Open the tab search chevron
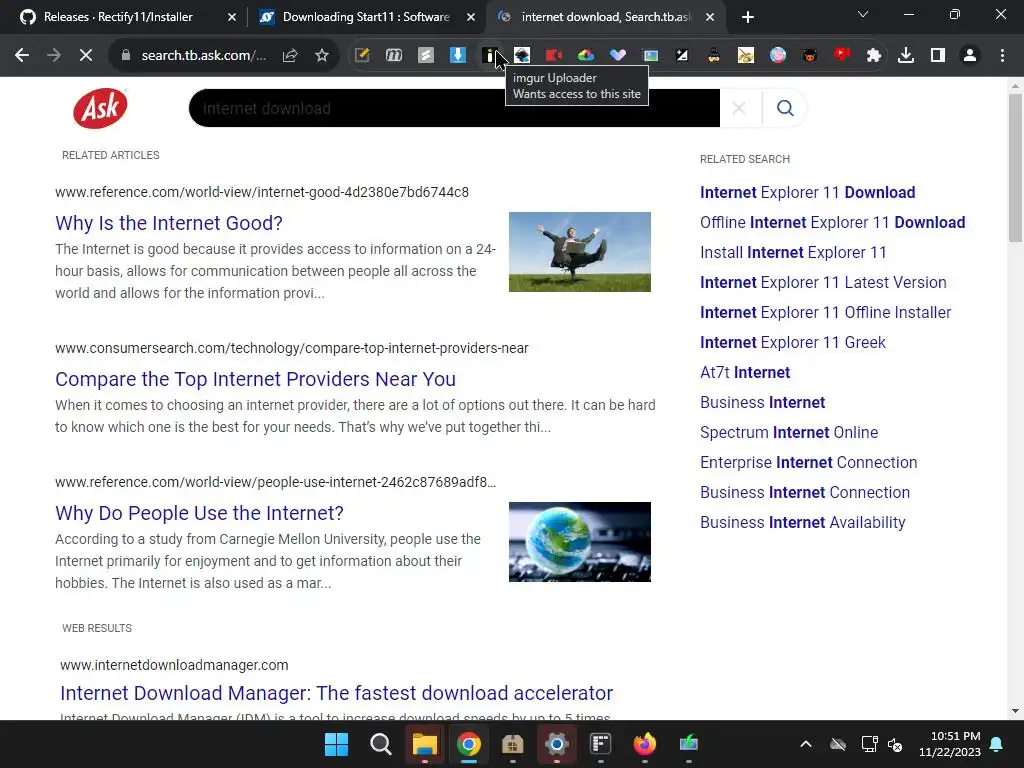1024x768 pixels. (x=863, y=14)
